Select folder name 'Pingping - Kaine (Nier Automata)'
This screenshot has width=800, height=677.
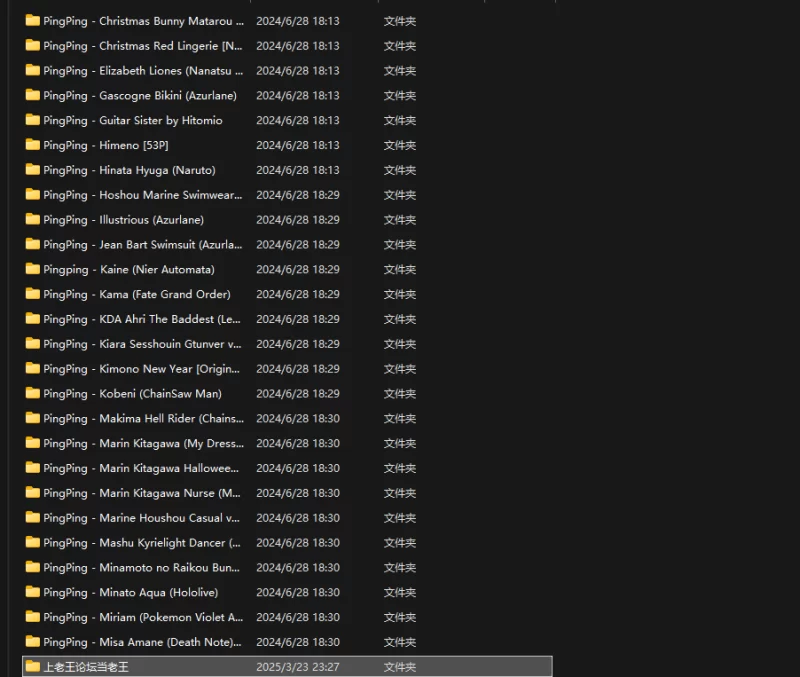129,269
